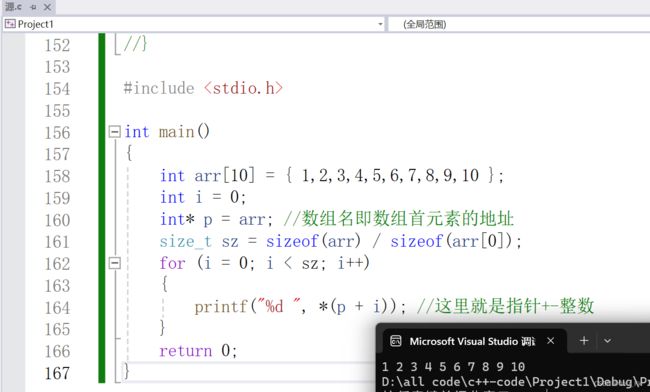This screenshot has height=392, width=650.
Task: Click the Project1 icon in the navigation bar
Action: (x=10, y=24)
